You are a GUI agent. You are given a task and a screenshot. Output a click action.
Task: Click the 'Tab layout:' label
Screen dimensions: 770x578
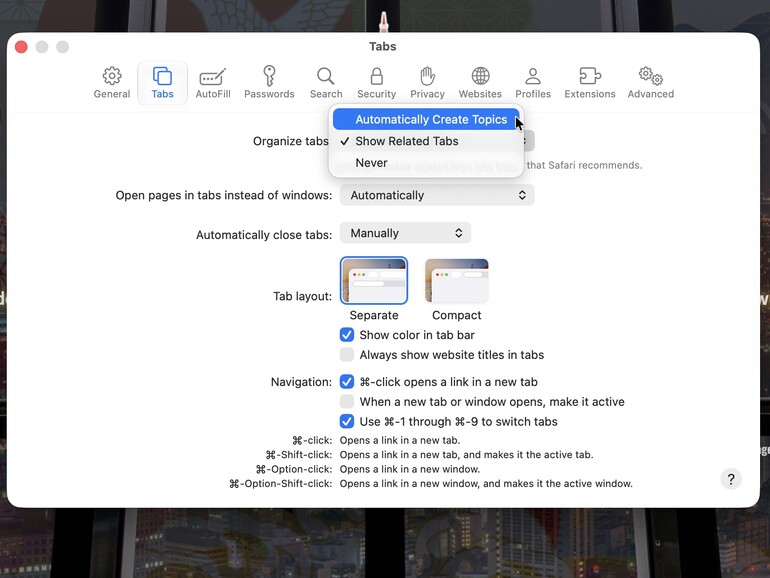pos(302,296)
